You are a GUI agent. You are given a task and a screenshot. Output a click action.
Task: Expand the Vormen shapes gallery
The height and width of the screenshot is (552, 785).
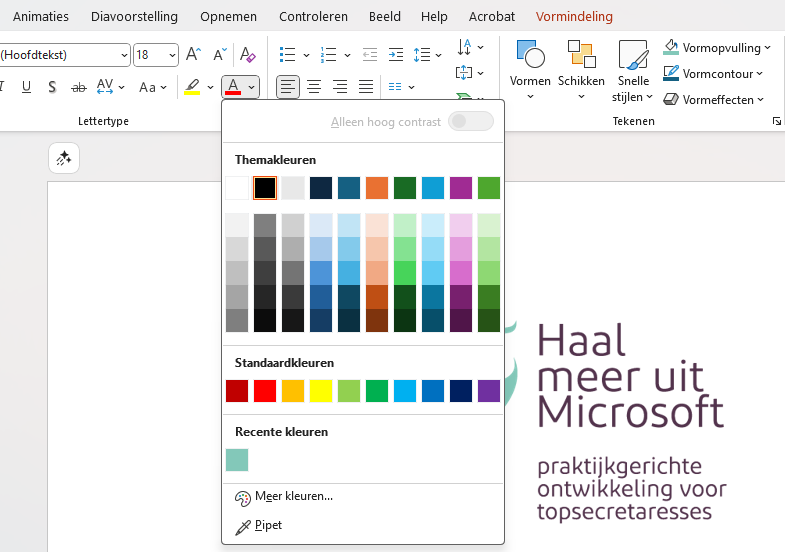click(x=530, y=97)
